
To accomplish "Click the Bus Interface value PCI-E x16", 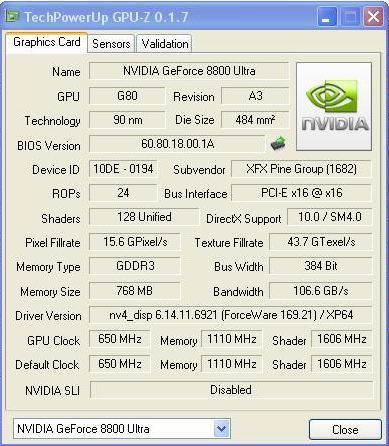I will pos(301,193).
